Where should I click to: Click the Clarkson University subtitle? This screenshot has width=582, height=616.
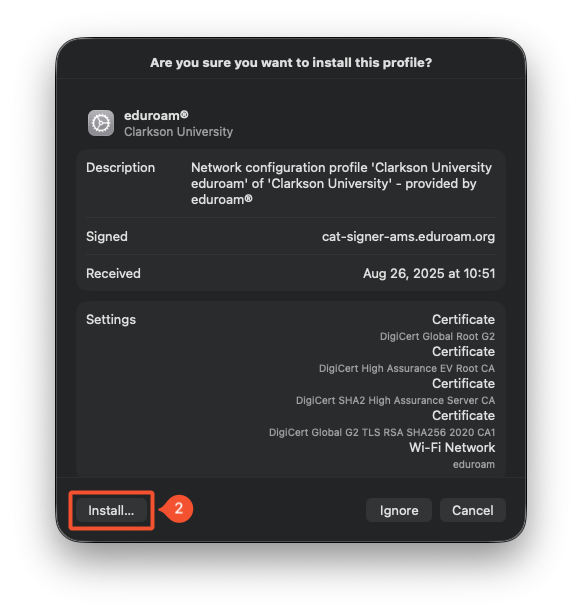pyautogui.click(x=178, y=132)
